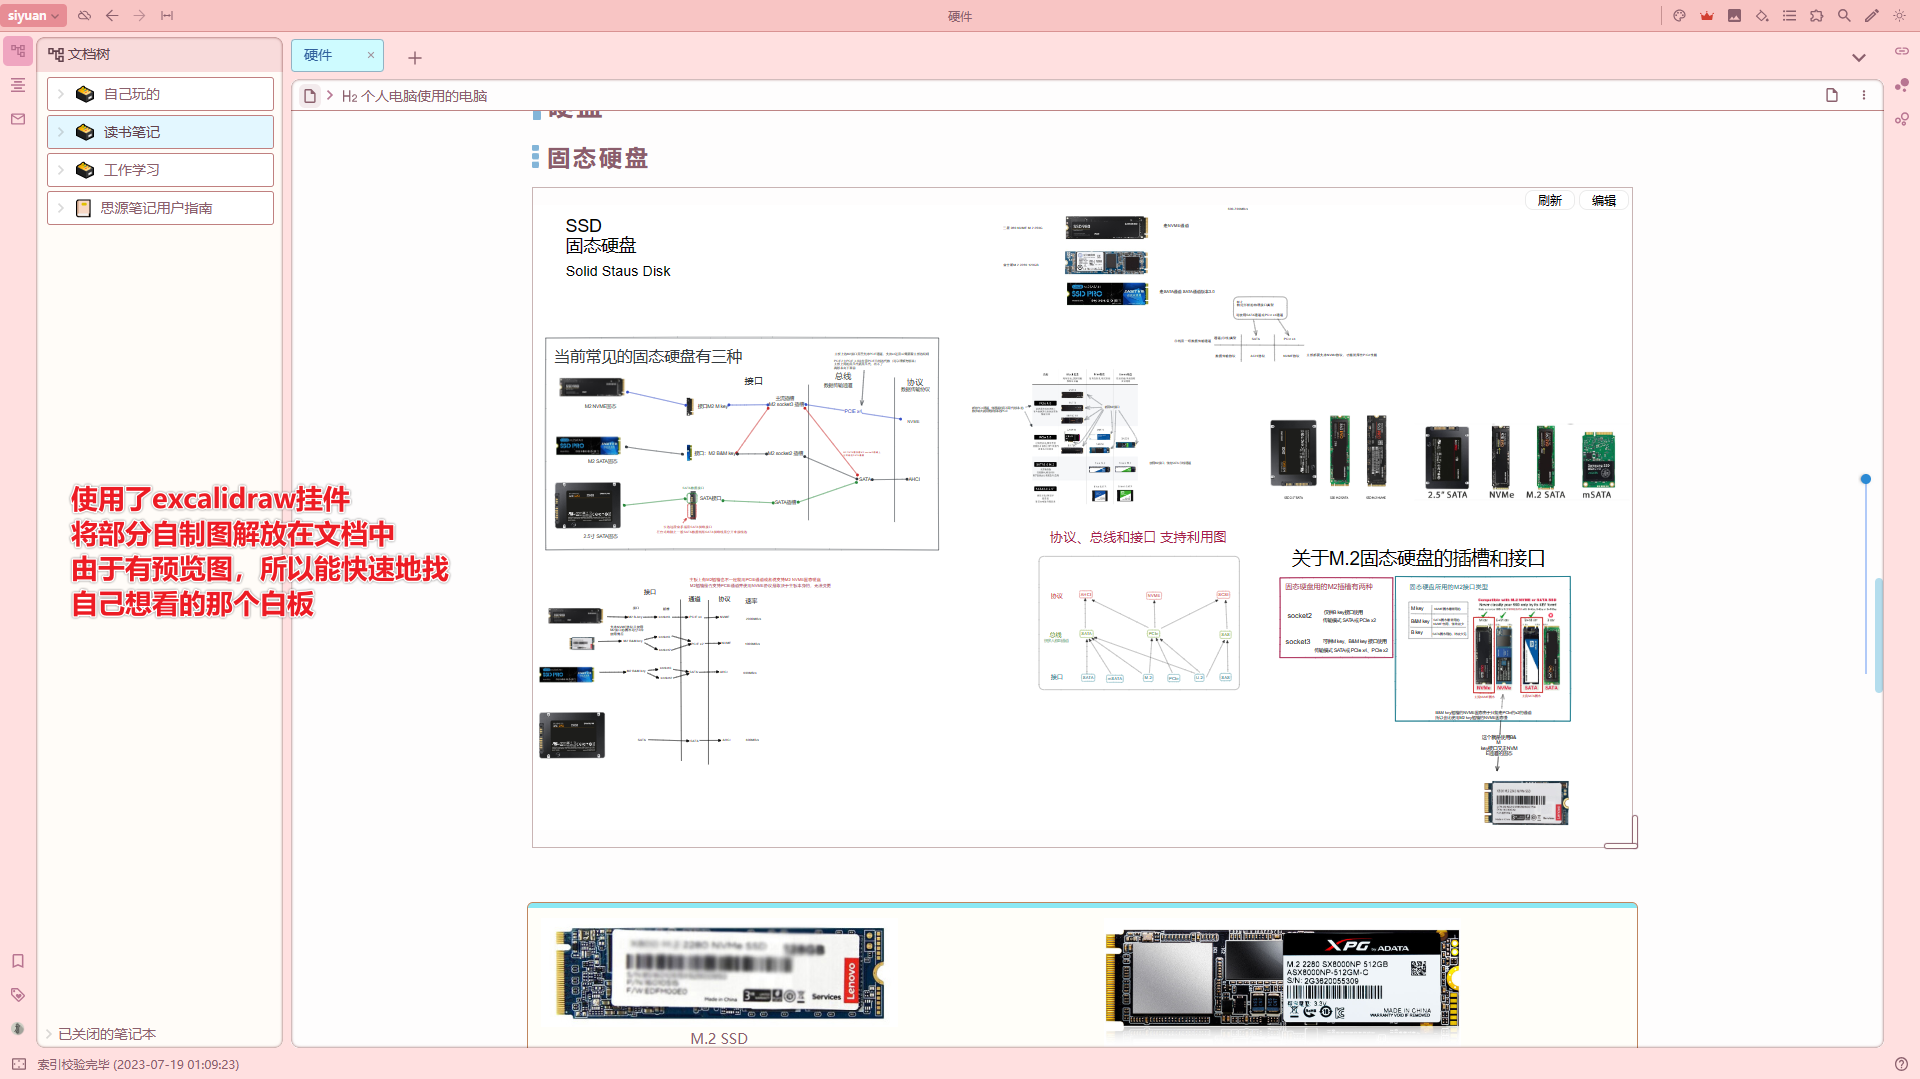The width and height of the screenshot is (1920, 1079).
Task: Expand the 自己玩的 notebook
Action: point(61,94)
